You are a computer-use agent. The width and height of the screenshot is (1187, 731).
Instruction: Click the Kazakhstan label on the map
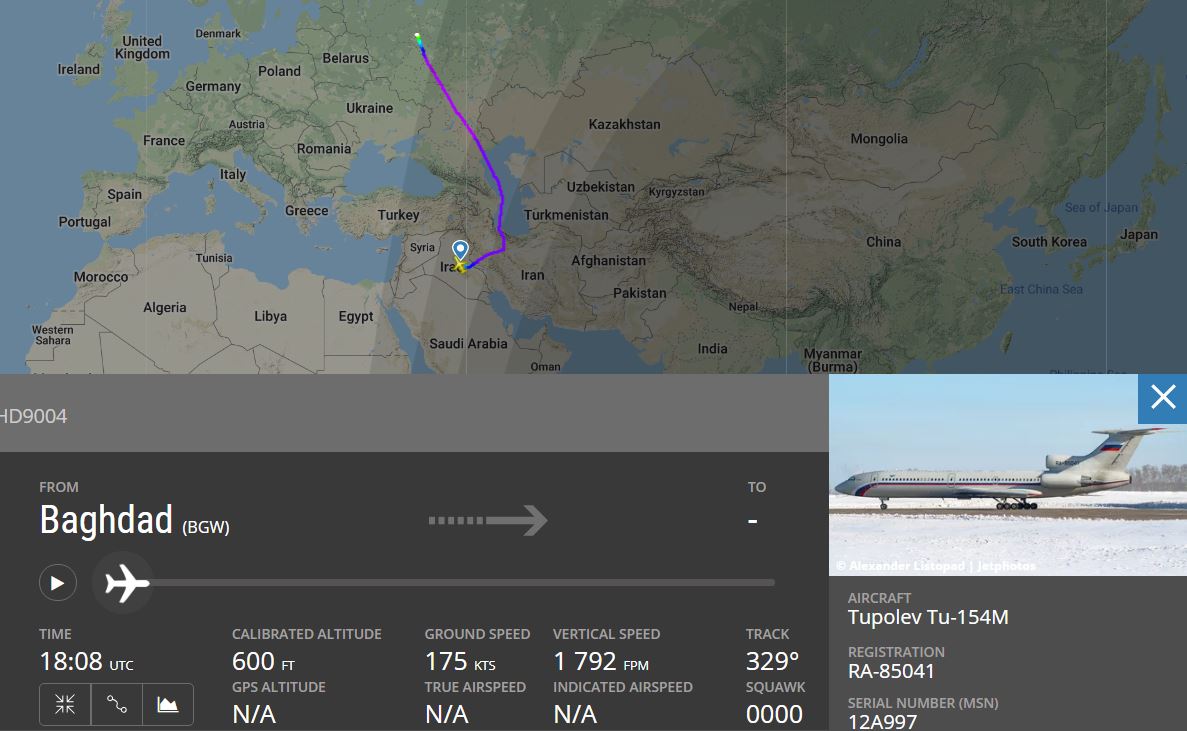[624, 124]
